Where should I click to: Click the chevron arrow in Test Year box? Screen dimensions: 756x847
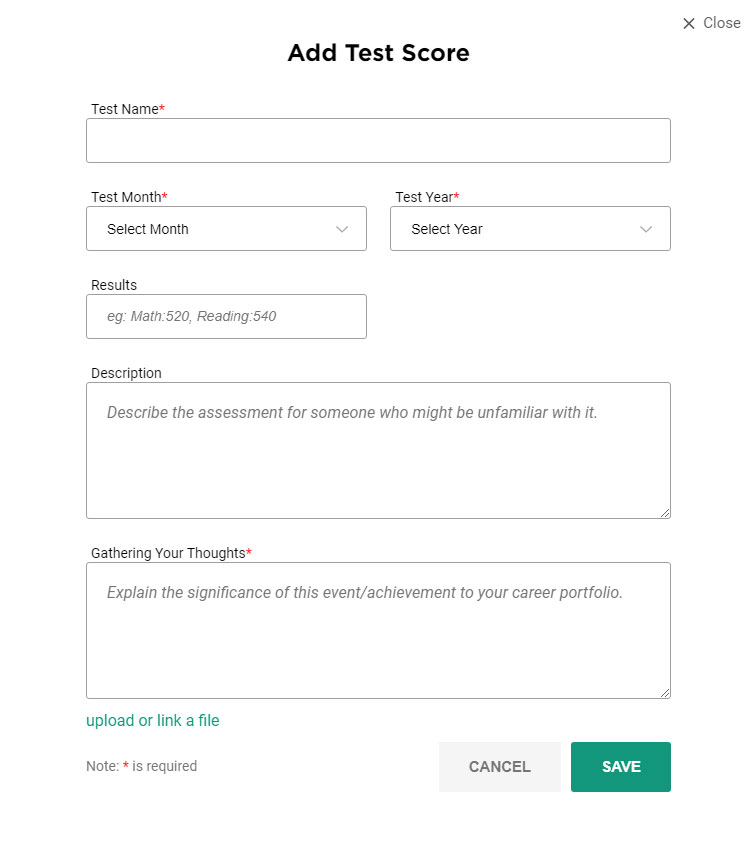(646, 229)
